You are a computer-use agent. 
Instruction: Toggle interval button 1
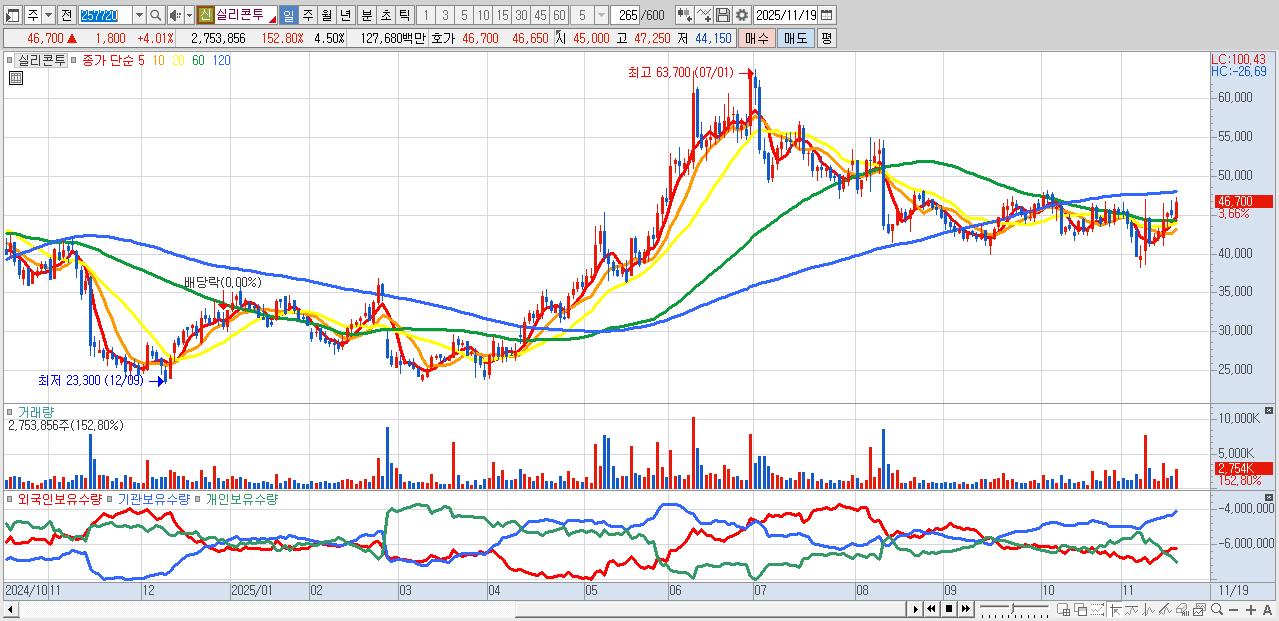(425, 15)
